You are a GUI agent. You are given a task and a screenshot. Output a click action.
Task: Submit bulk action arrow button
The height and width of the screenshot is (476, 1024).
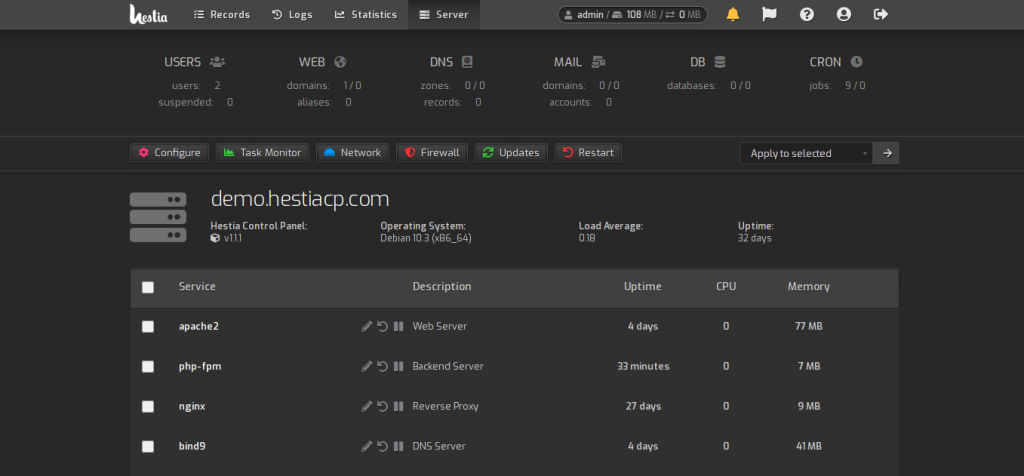click(x=887, y=153)
